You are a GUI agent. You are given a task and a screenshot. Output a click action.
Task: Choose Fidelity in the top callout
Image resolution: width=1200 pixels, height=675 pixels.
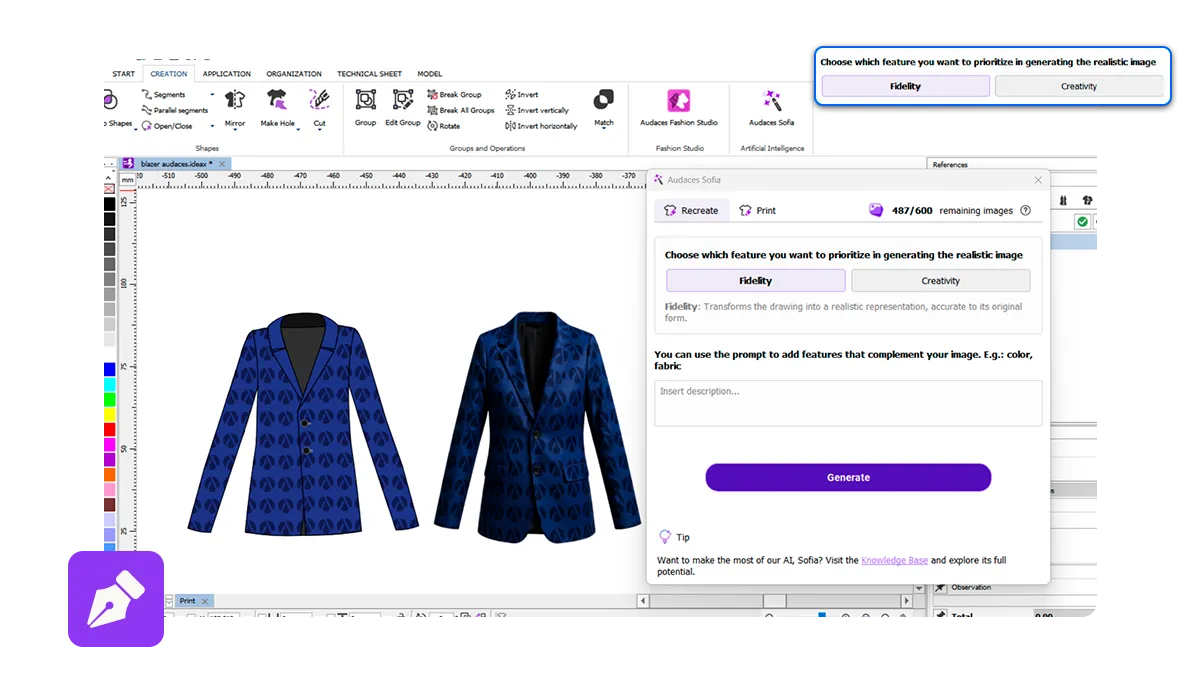click(x=906, y=86)
